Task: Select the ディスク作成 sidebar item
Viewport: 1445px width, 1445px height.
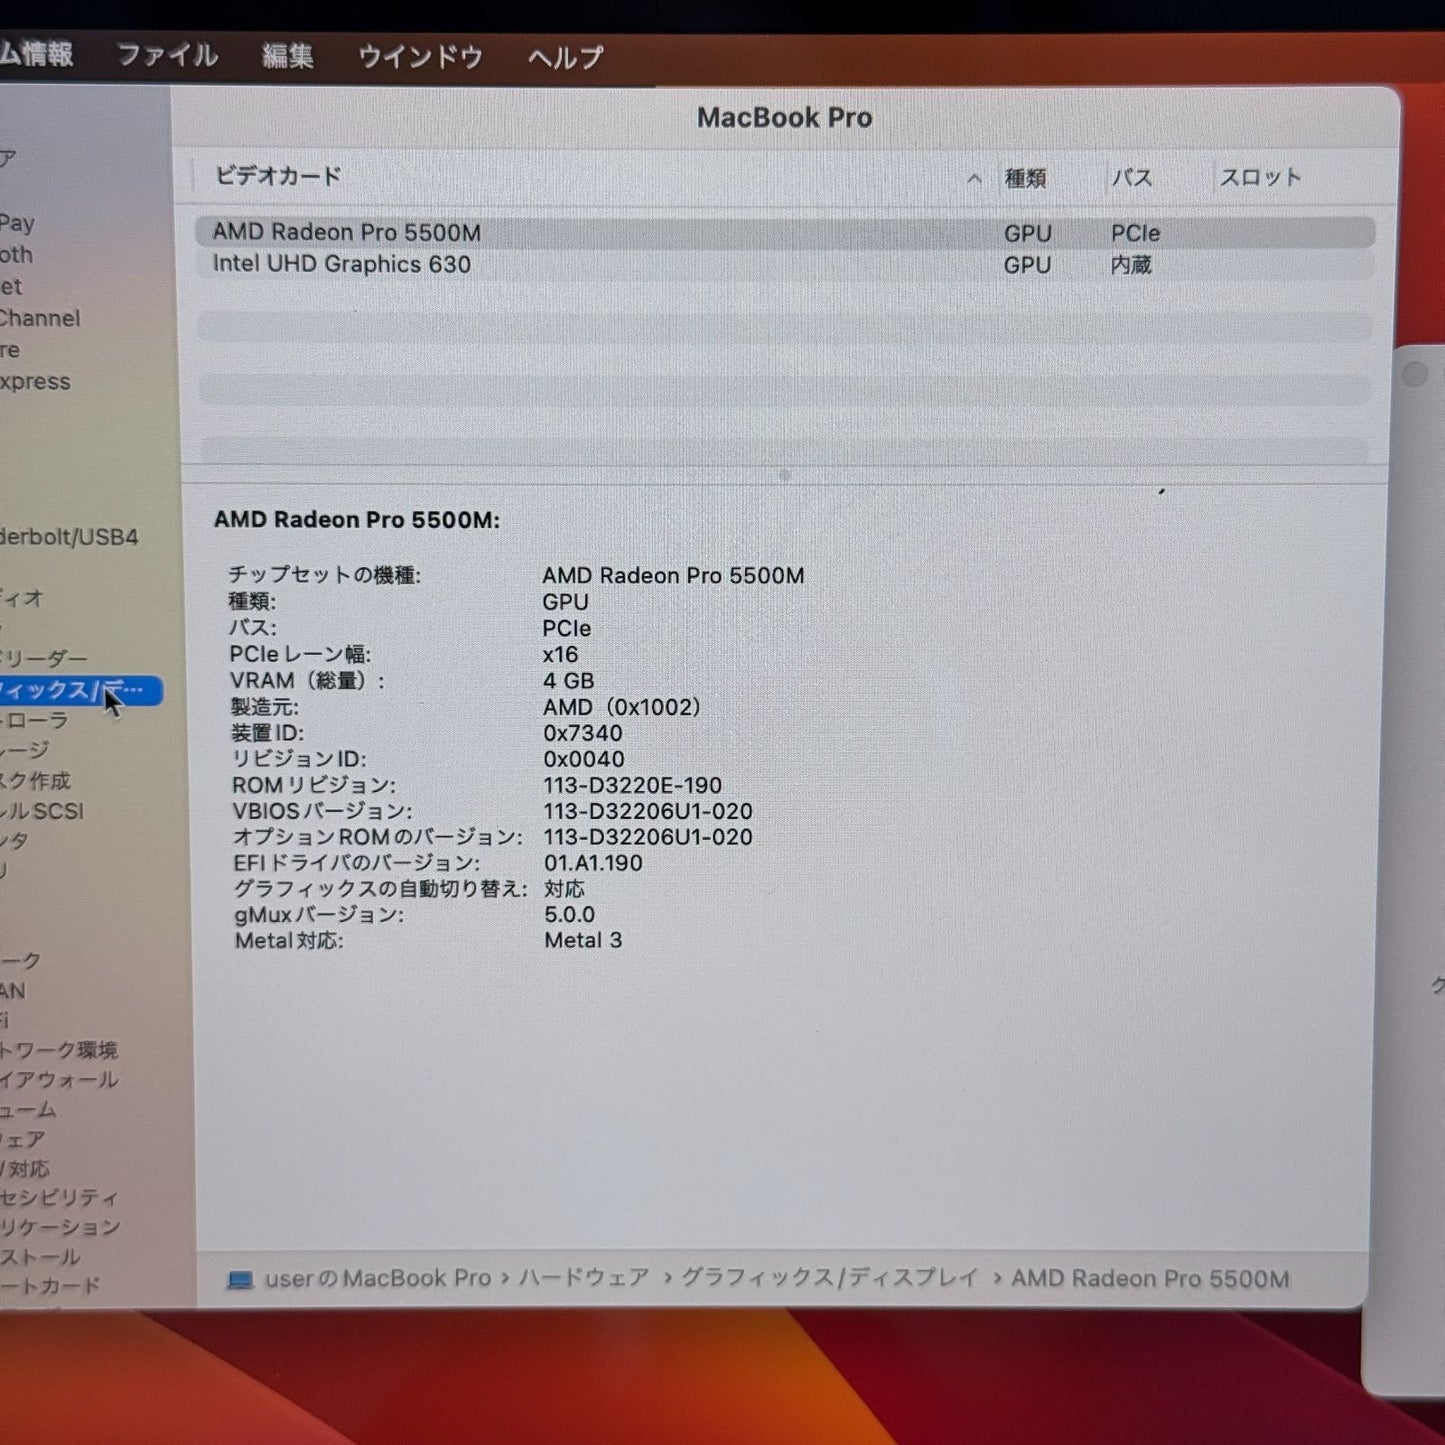Action: click(x=36, y=781)
